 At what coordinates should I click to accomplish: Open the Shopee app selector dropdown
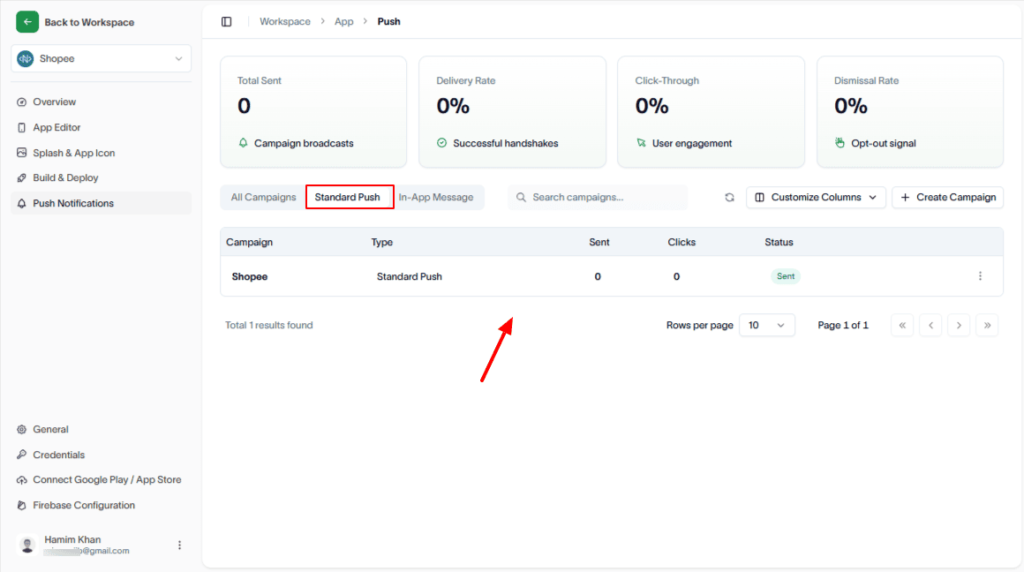(101, 59)
